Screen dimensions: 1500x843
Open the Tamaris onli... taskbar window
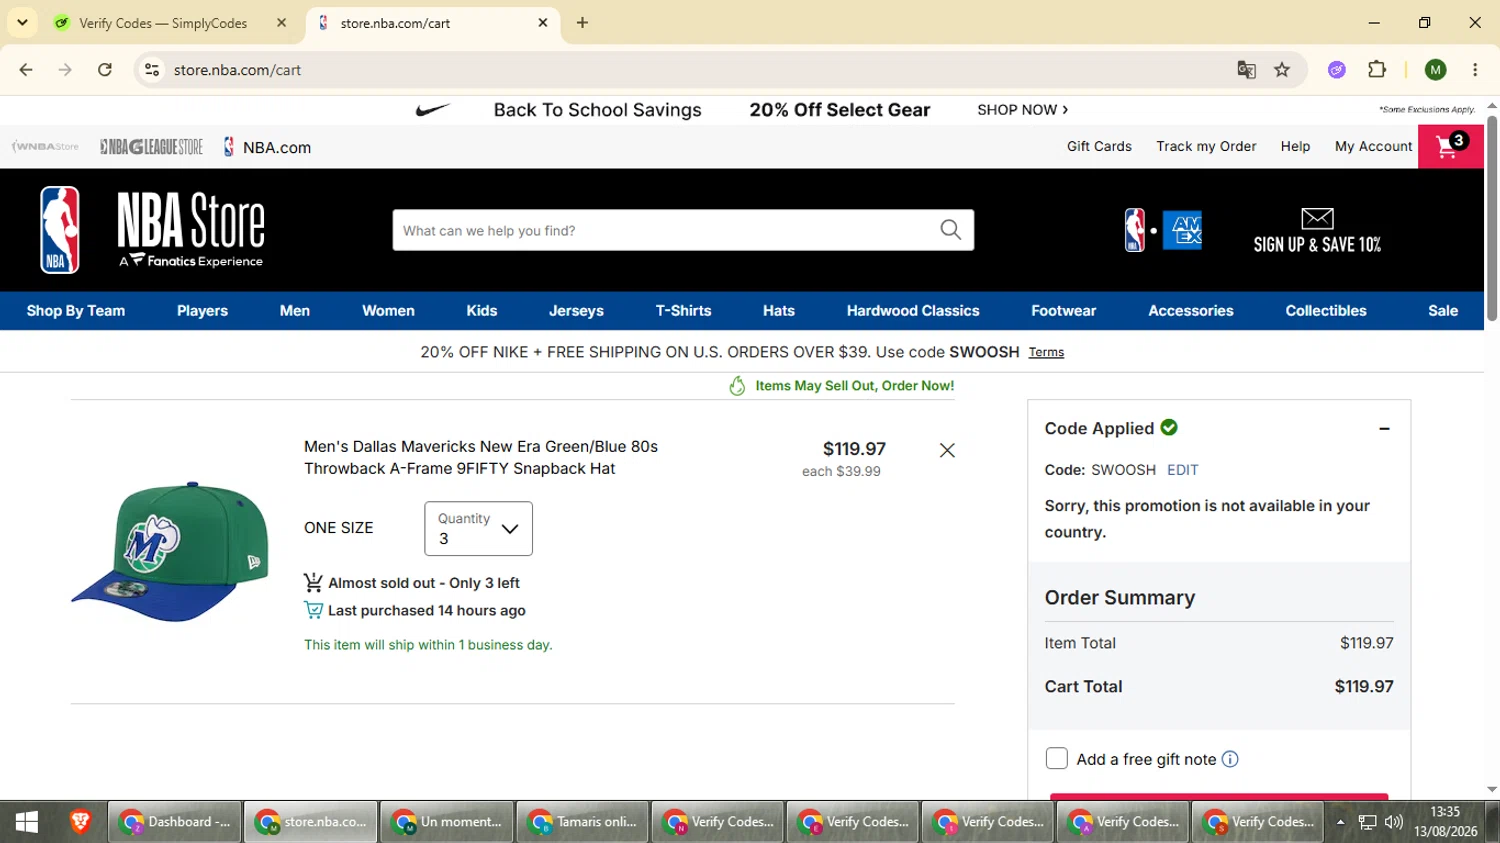[x=582, y=822]
